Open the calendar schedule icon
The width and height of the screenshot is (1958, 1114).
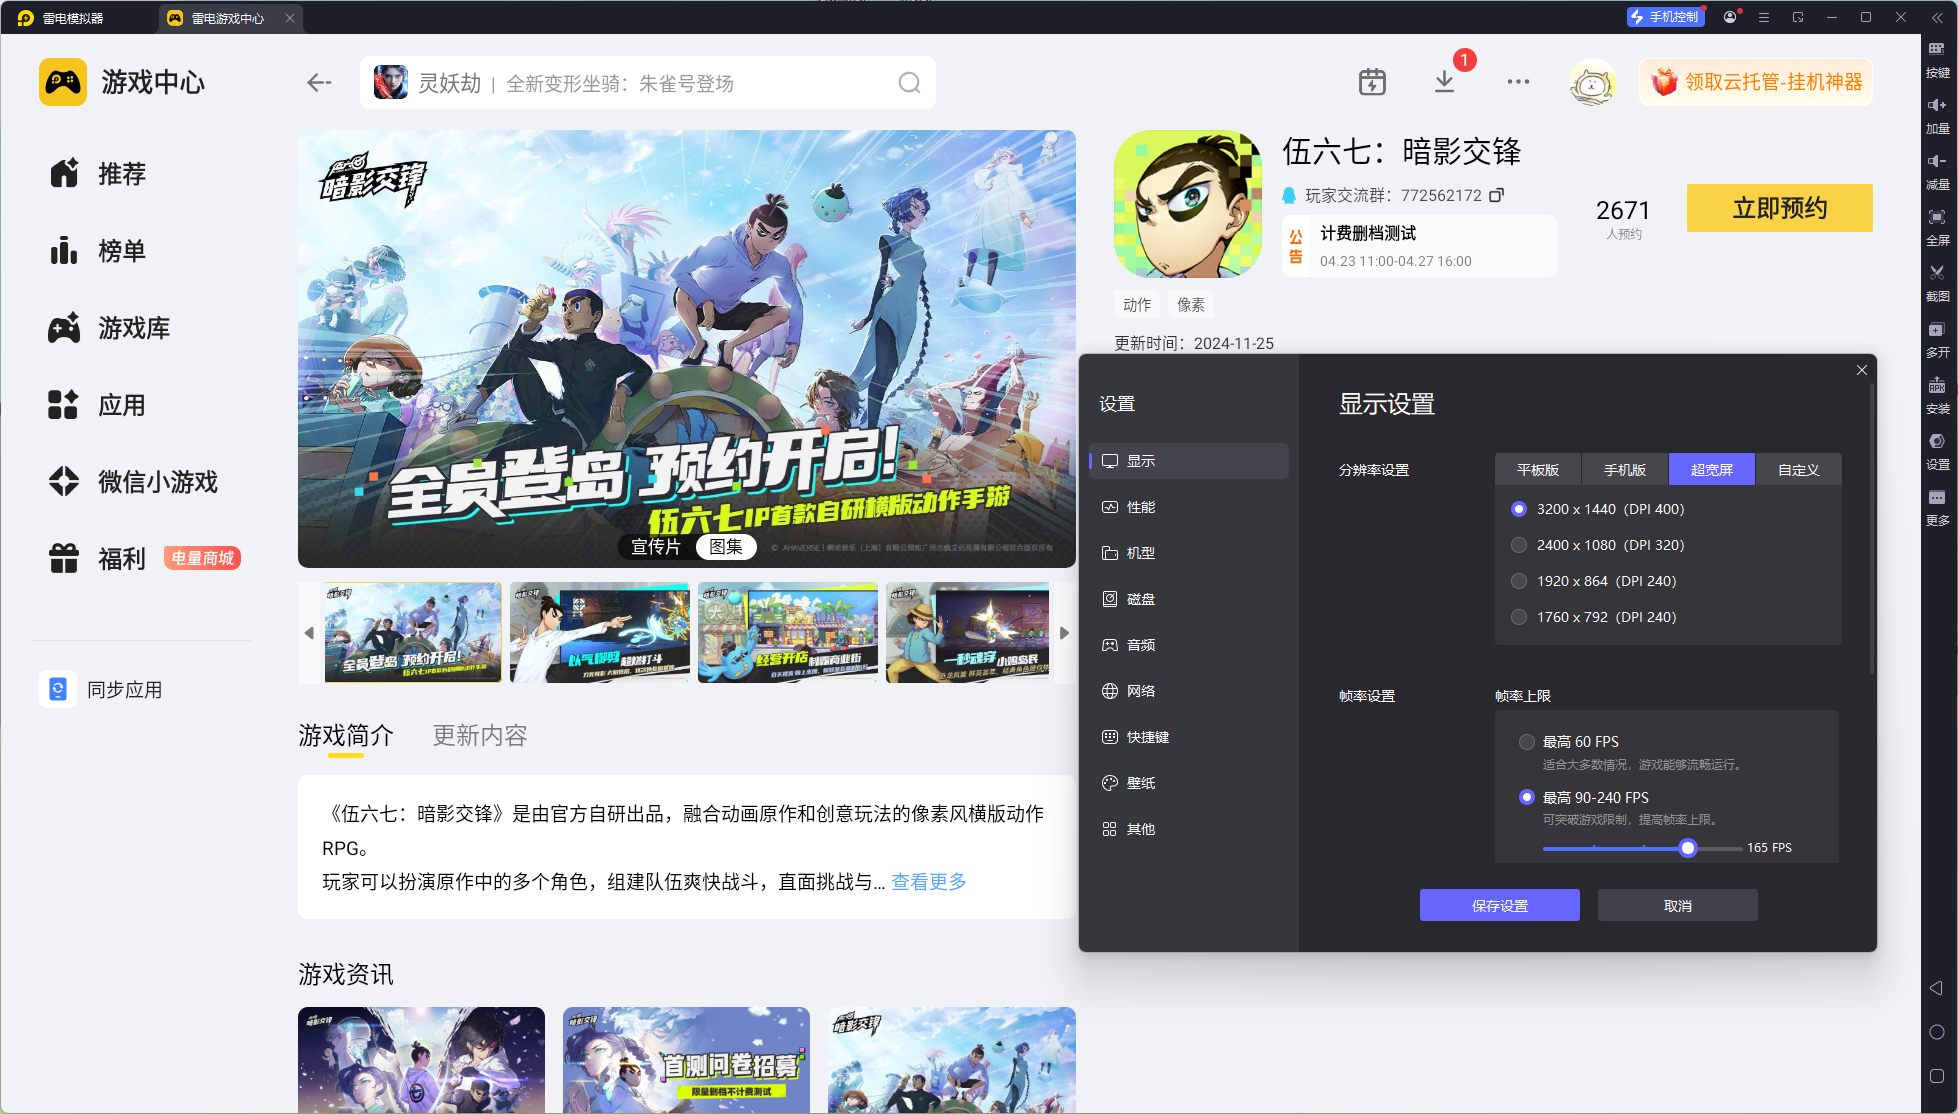pos(1372,82)
